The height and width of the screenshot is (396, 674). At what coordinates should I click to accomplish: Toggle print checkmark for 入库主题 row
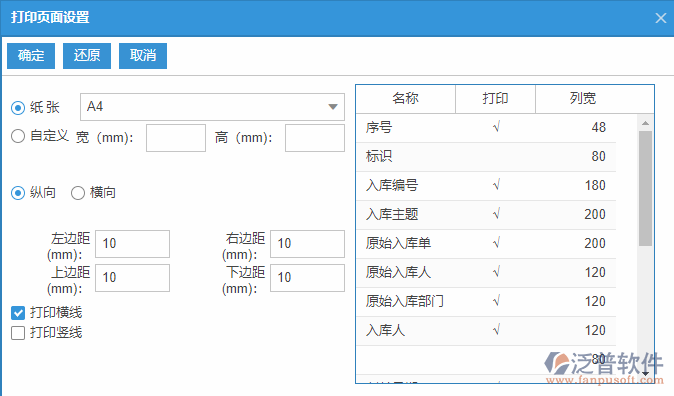pyautogui.click(x=496, y=215)
